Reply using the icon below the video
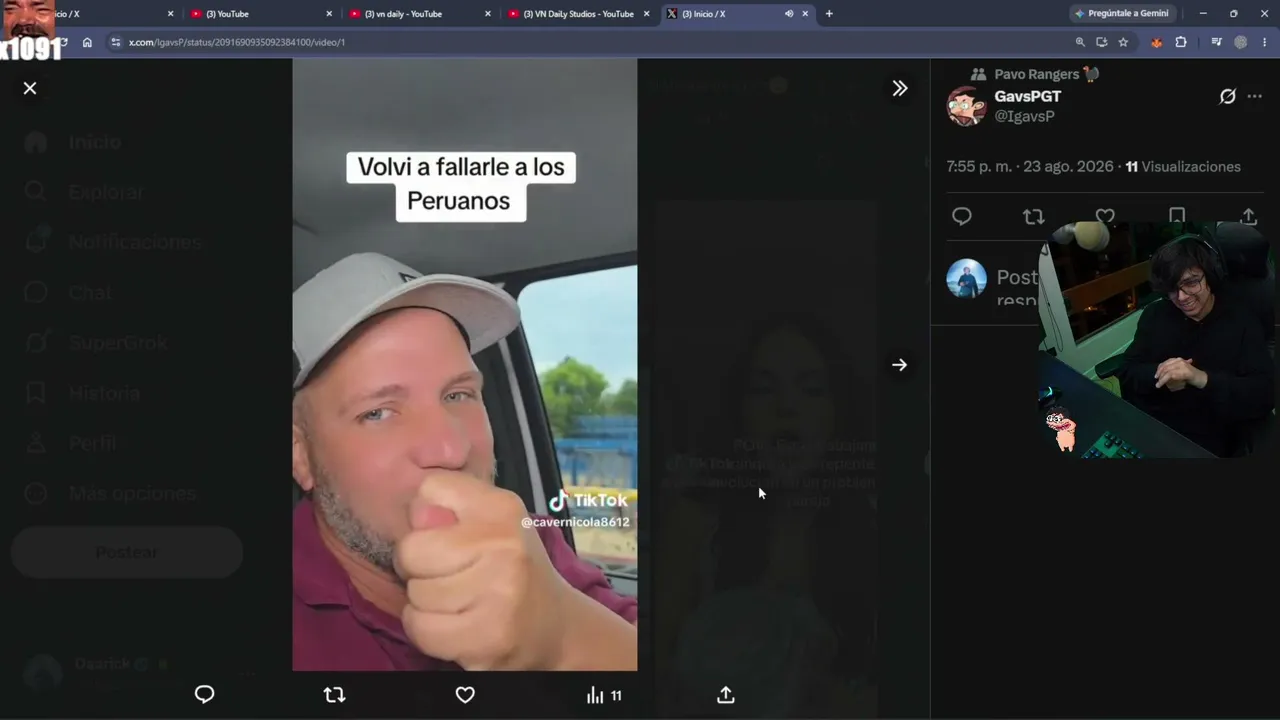Image resolution: width=1280 pixels, height=720 pixels. (x=204, y=694)
